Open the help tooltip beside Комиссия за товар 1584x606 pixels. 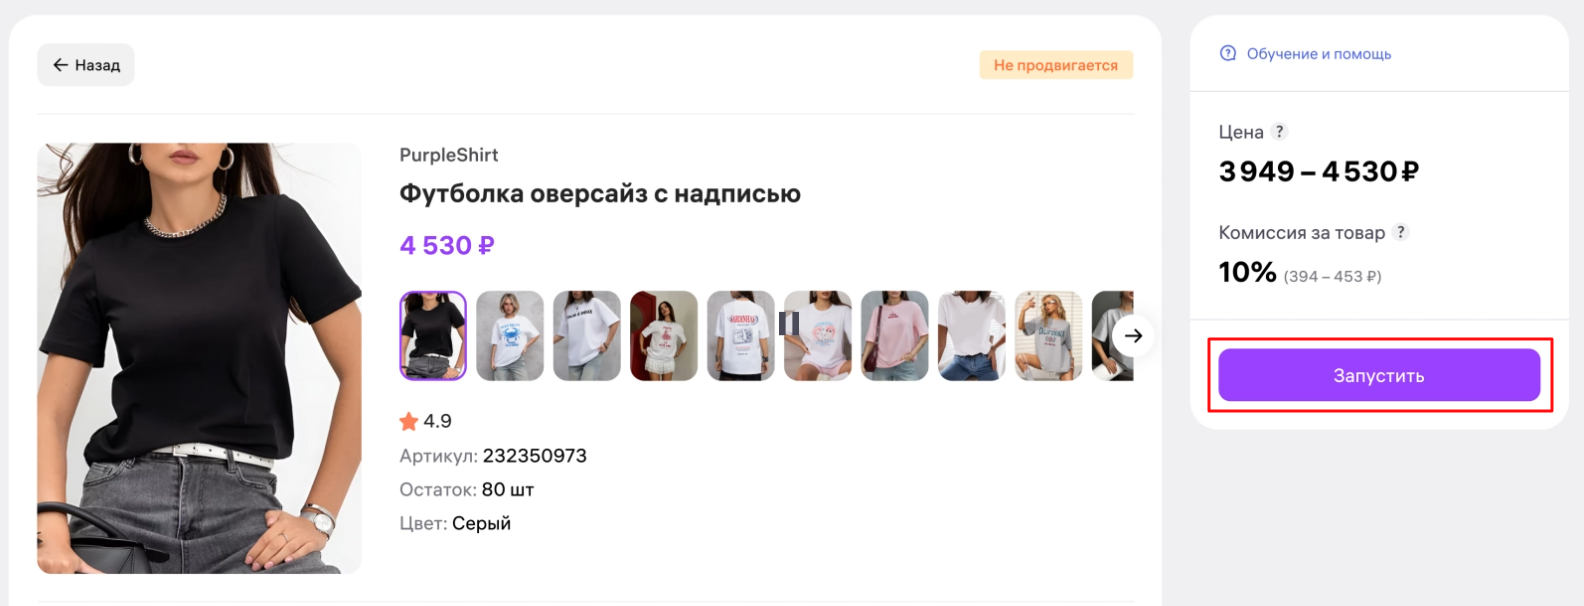coord(1401,232)
